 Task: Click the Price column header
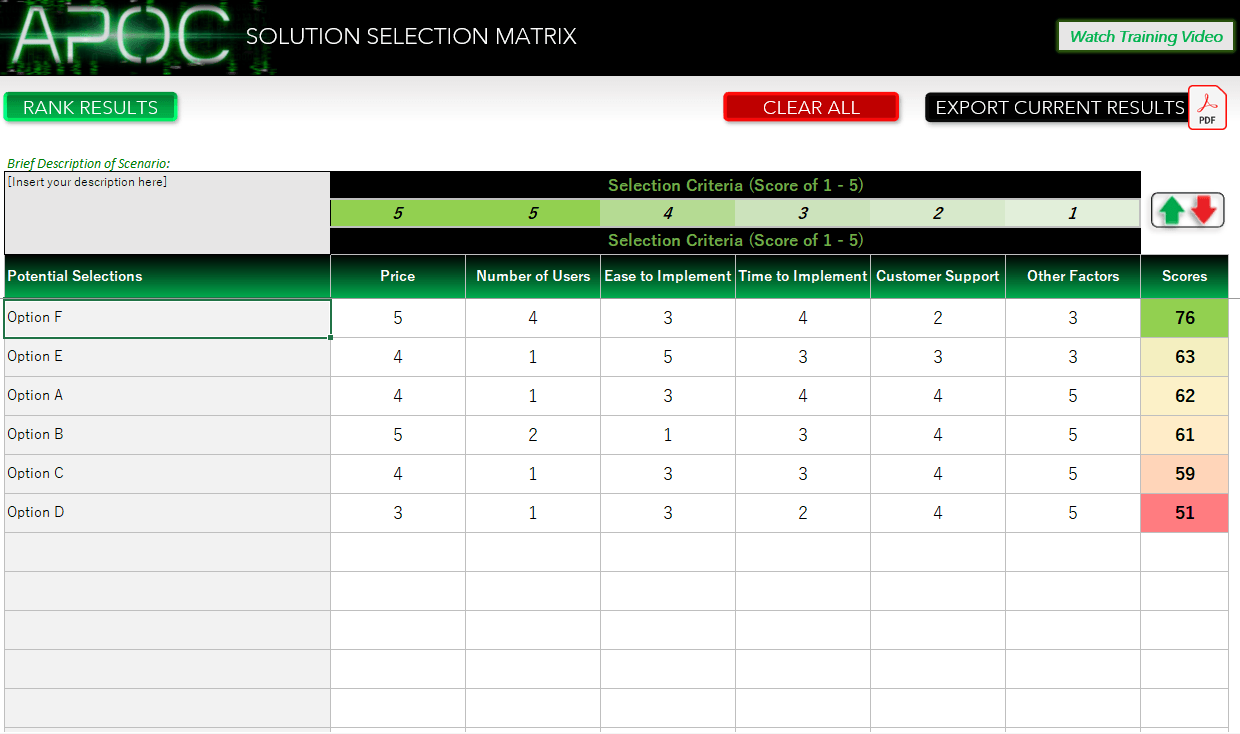tap(397, 276)
